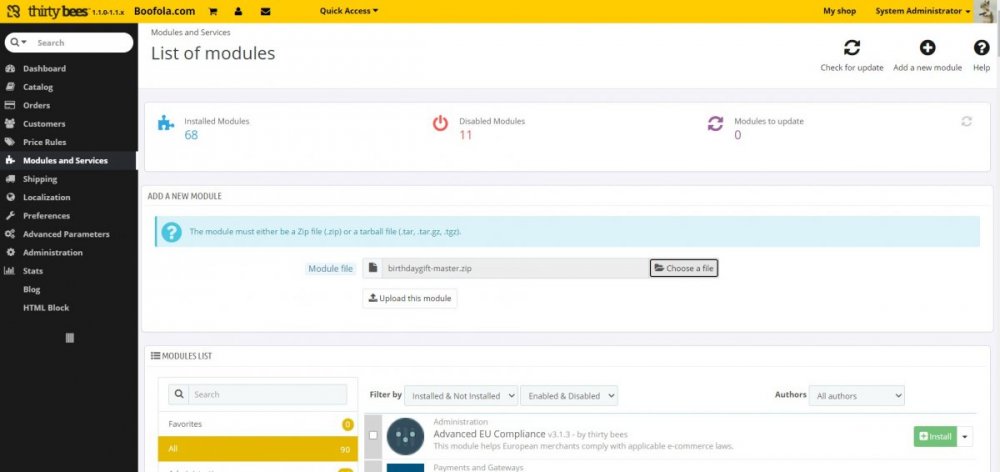Click Add a new module plus icon

927,48
